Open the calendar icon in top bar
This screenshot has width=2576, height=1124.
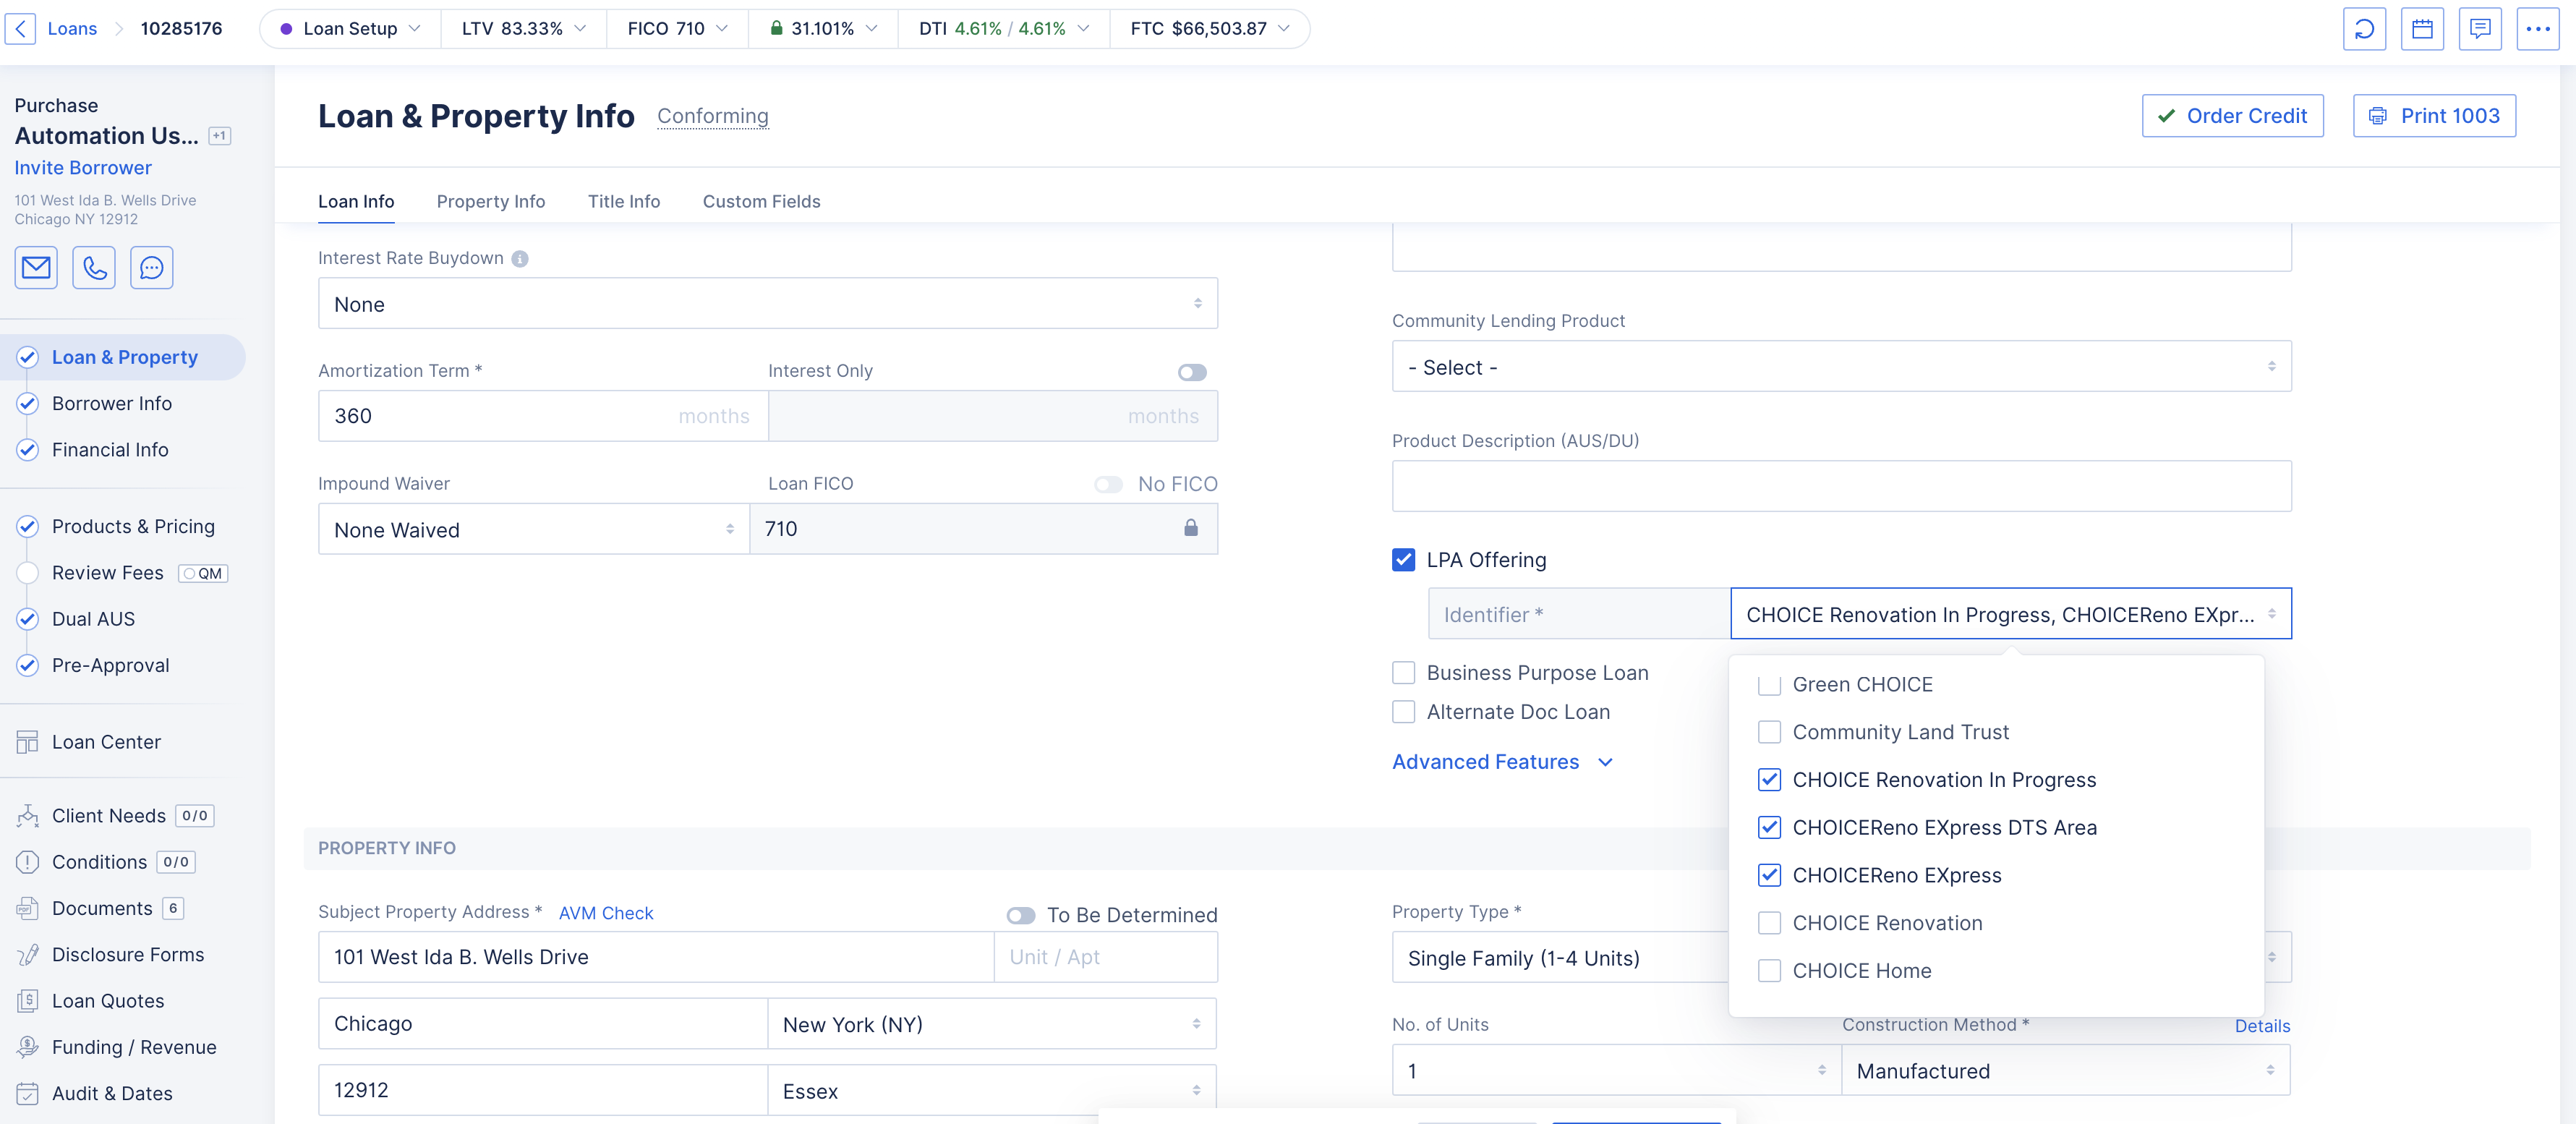(x=2422, y=29)
